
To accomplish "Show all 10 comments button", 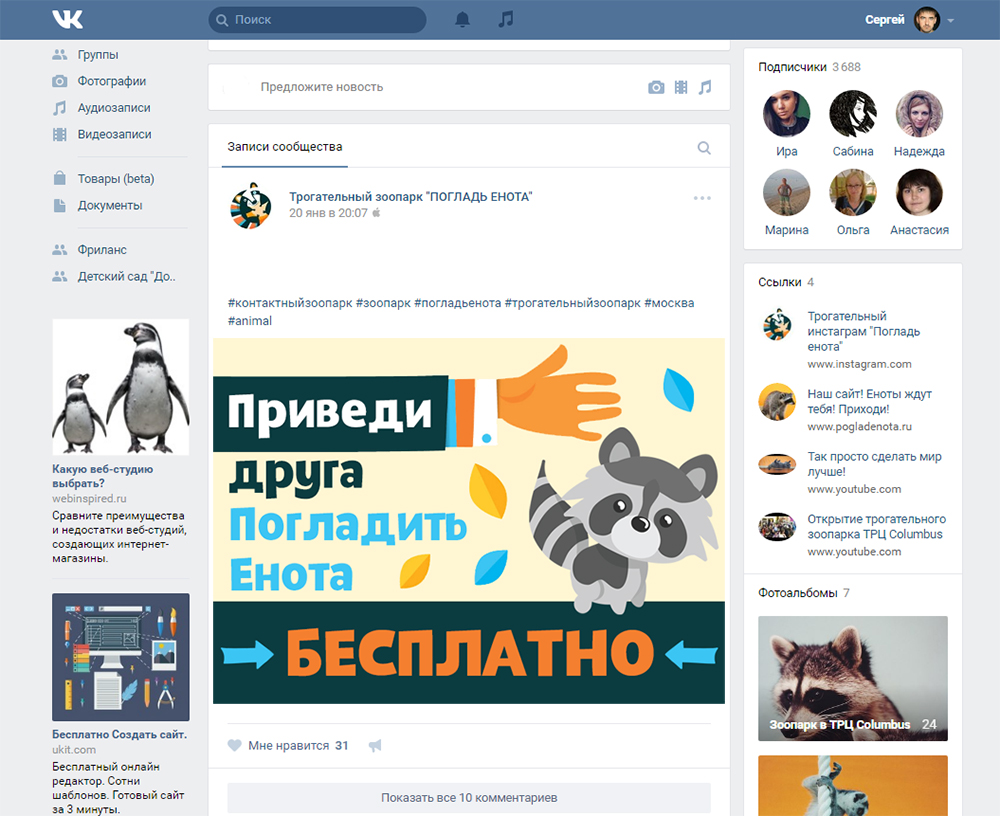I will click(x=469, y=797).
